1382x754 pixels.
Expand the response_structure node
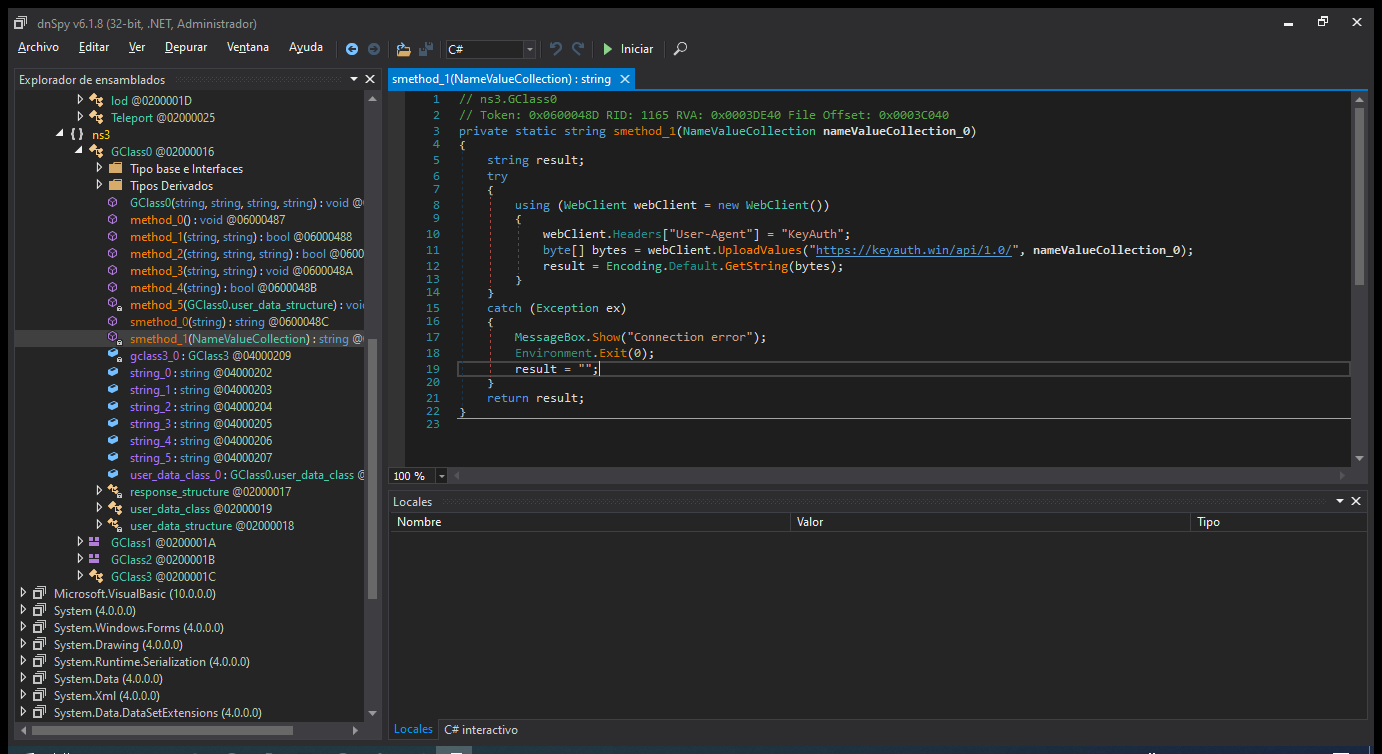pyautogui.click(x=100, y=491)
